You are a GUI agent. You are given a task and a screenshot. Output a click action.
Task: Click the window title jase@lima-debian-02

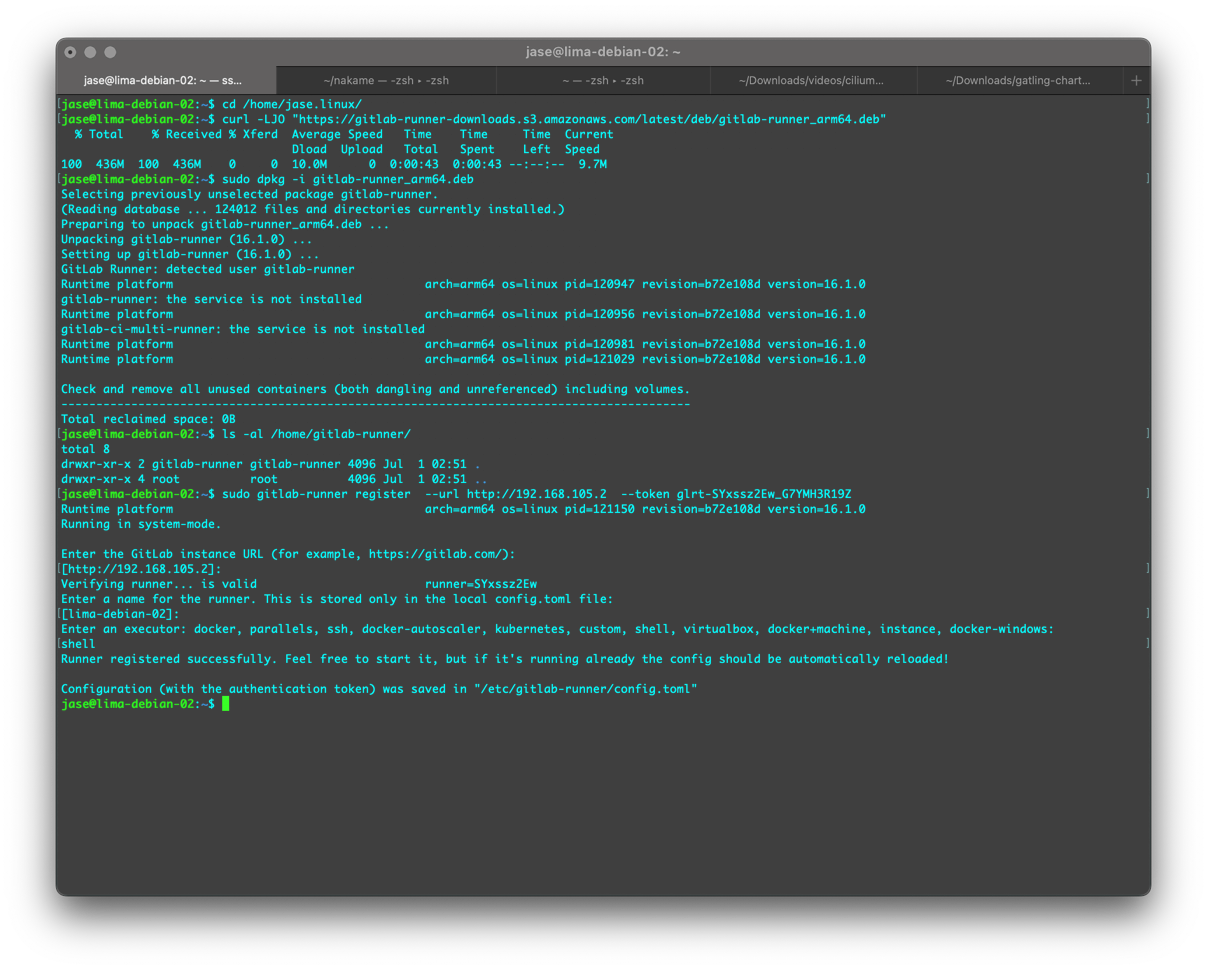tap(604, 51)
